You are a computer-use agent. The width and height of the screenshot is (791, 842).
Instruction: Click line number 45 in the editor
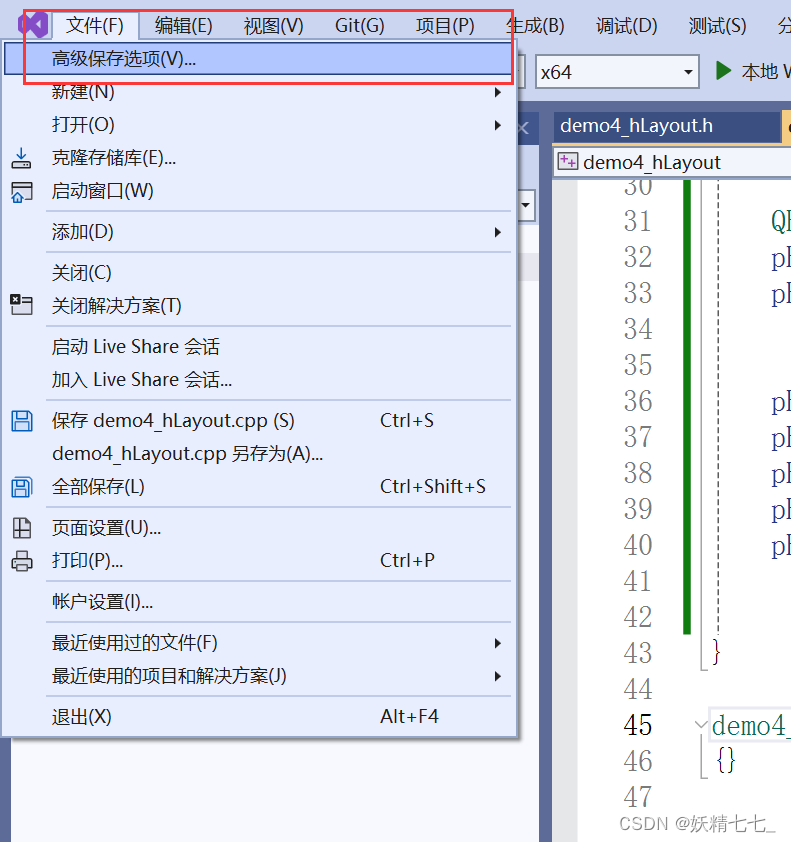[637, 725]
